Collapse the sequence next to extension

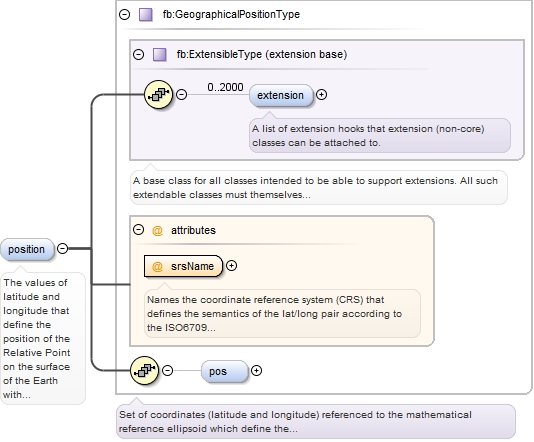182,94
